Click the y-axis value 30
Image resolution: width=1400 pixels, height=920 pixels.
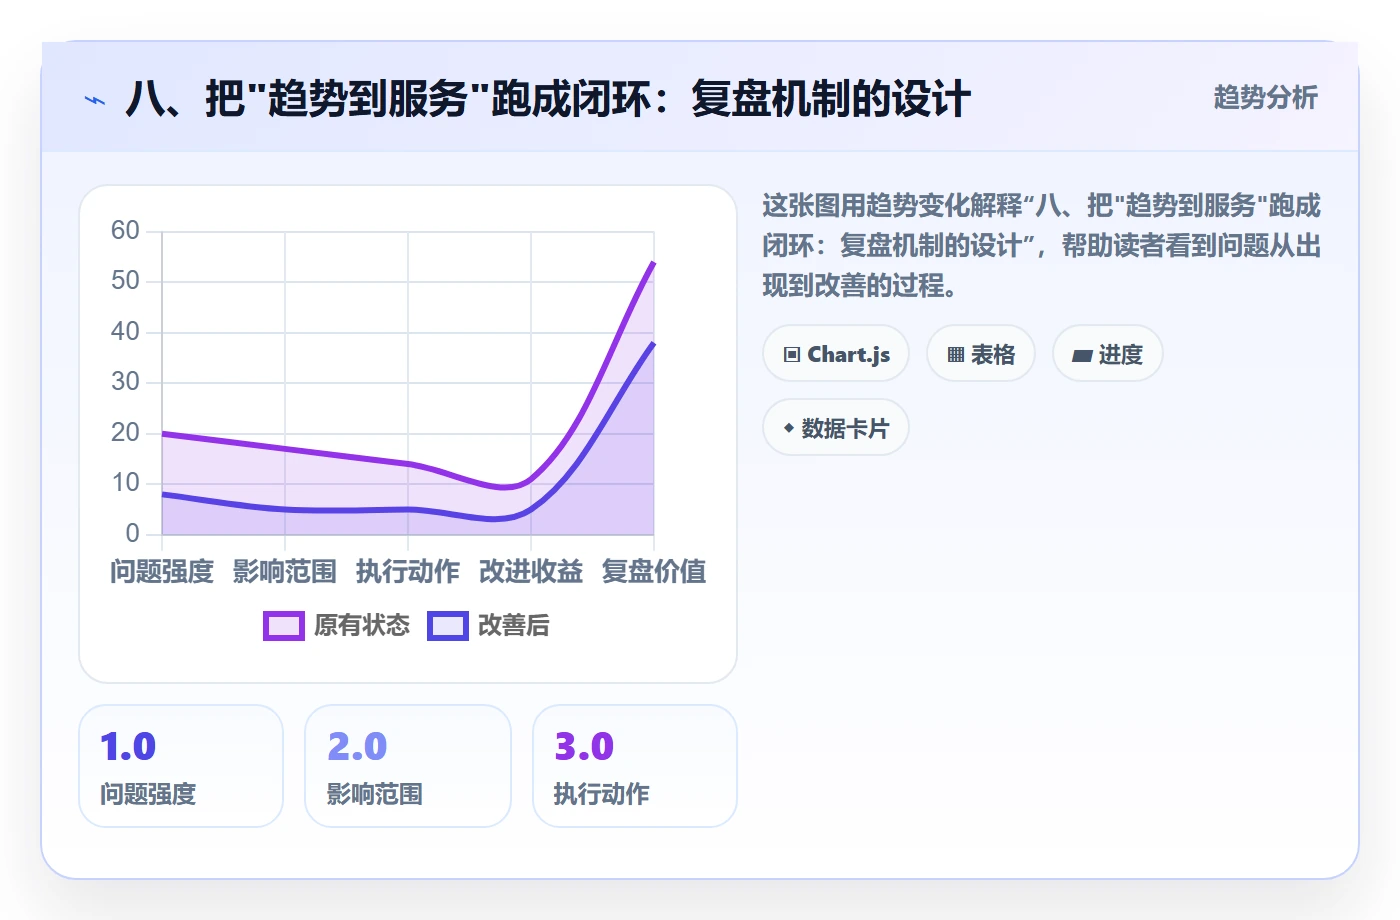[x=125, y=382]
